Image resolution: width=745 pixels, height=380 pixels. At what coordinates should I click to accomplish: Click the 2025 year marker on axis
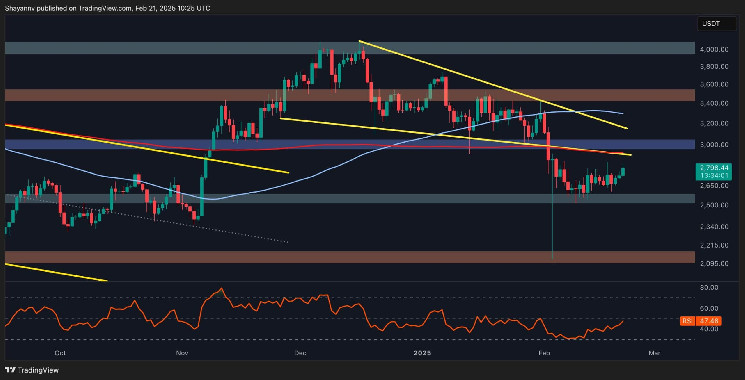click(421, 353)
